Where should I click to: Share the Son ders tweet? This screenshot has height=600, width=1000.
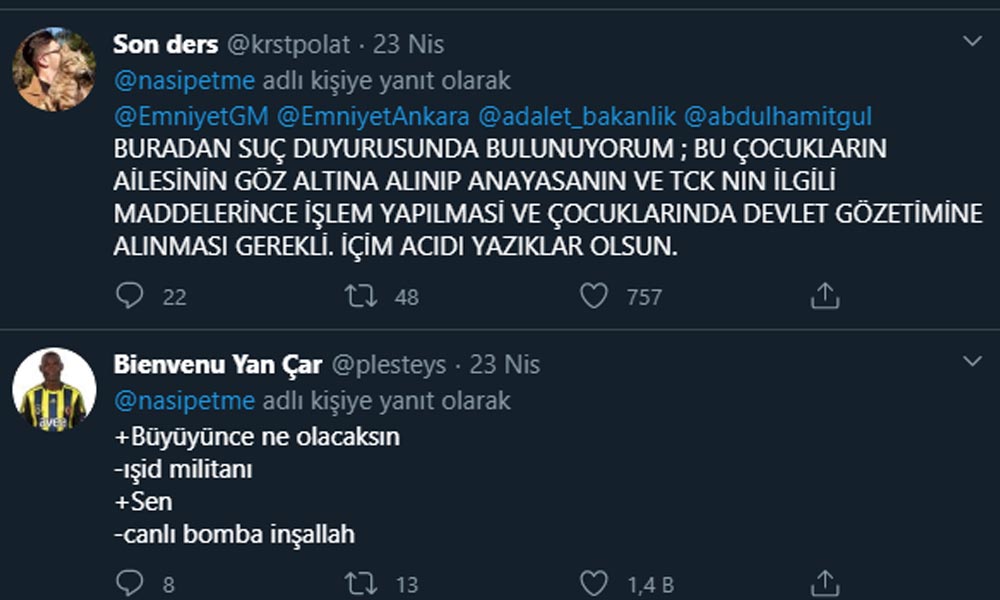pyautogui.click(x=824, y=296)
